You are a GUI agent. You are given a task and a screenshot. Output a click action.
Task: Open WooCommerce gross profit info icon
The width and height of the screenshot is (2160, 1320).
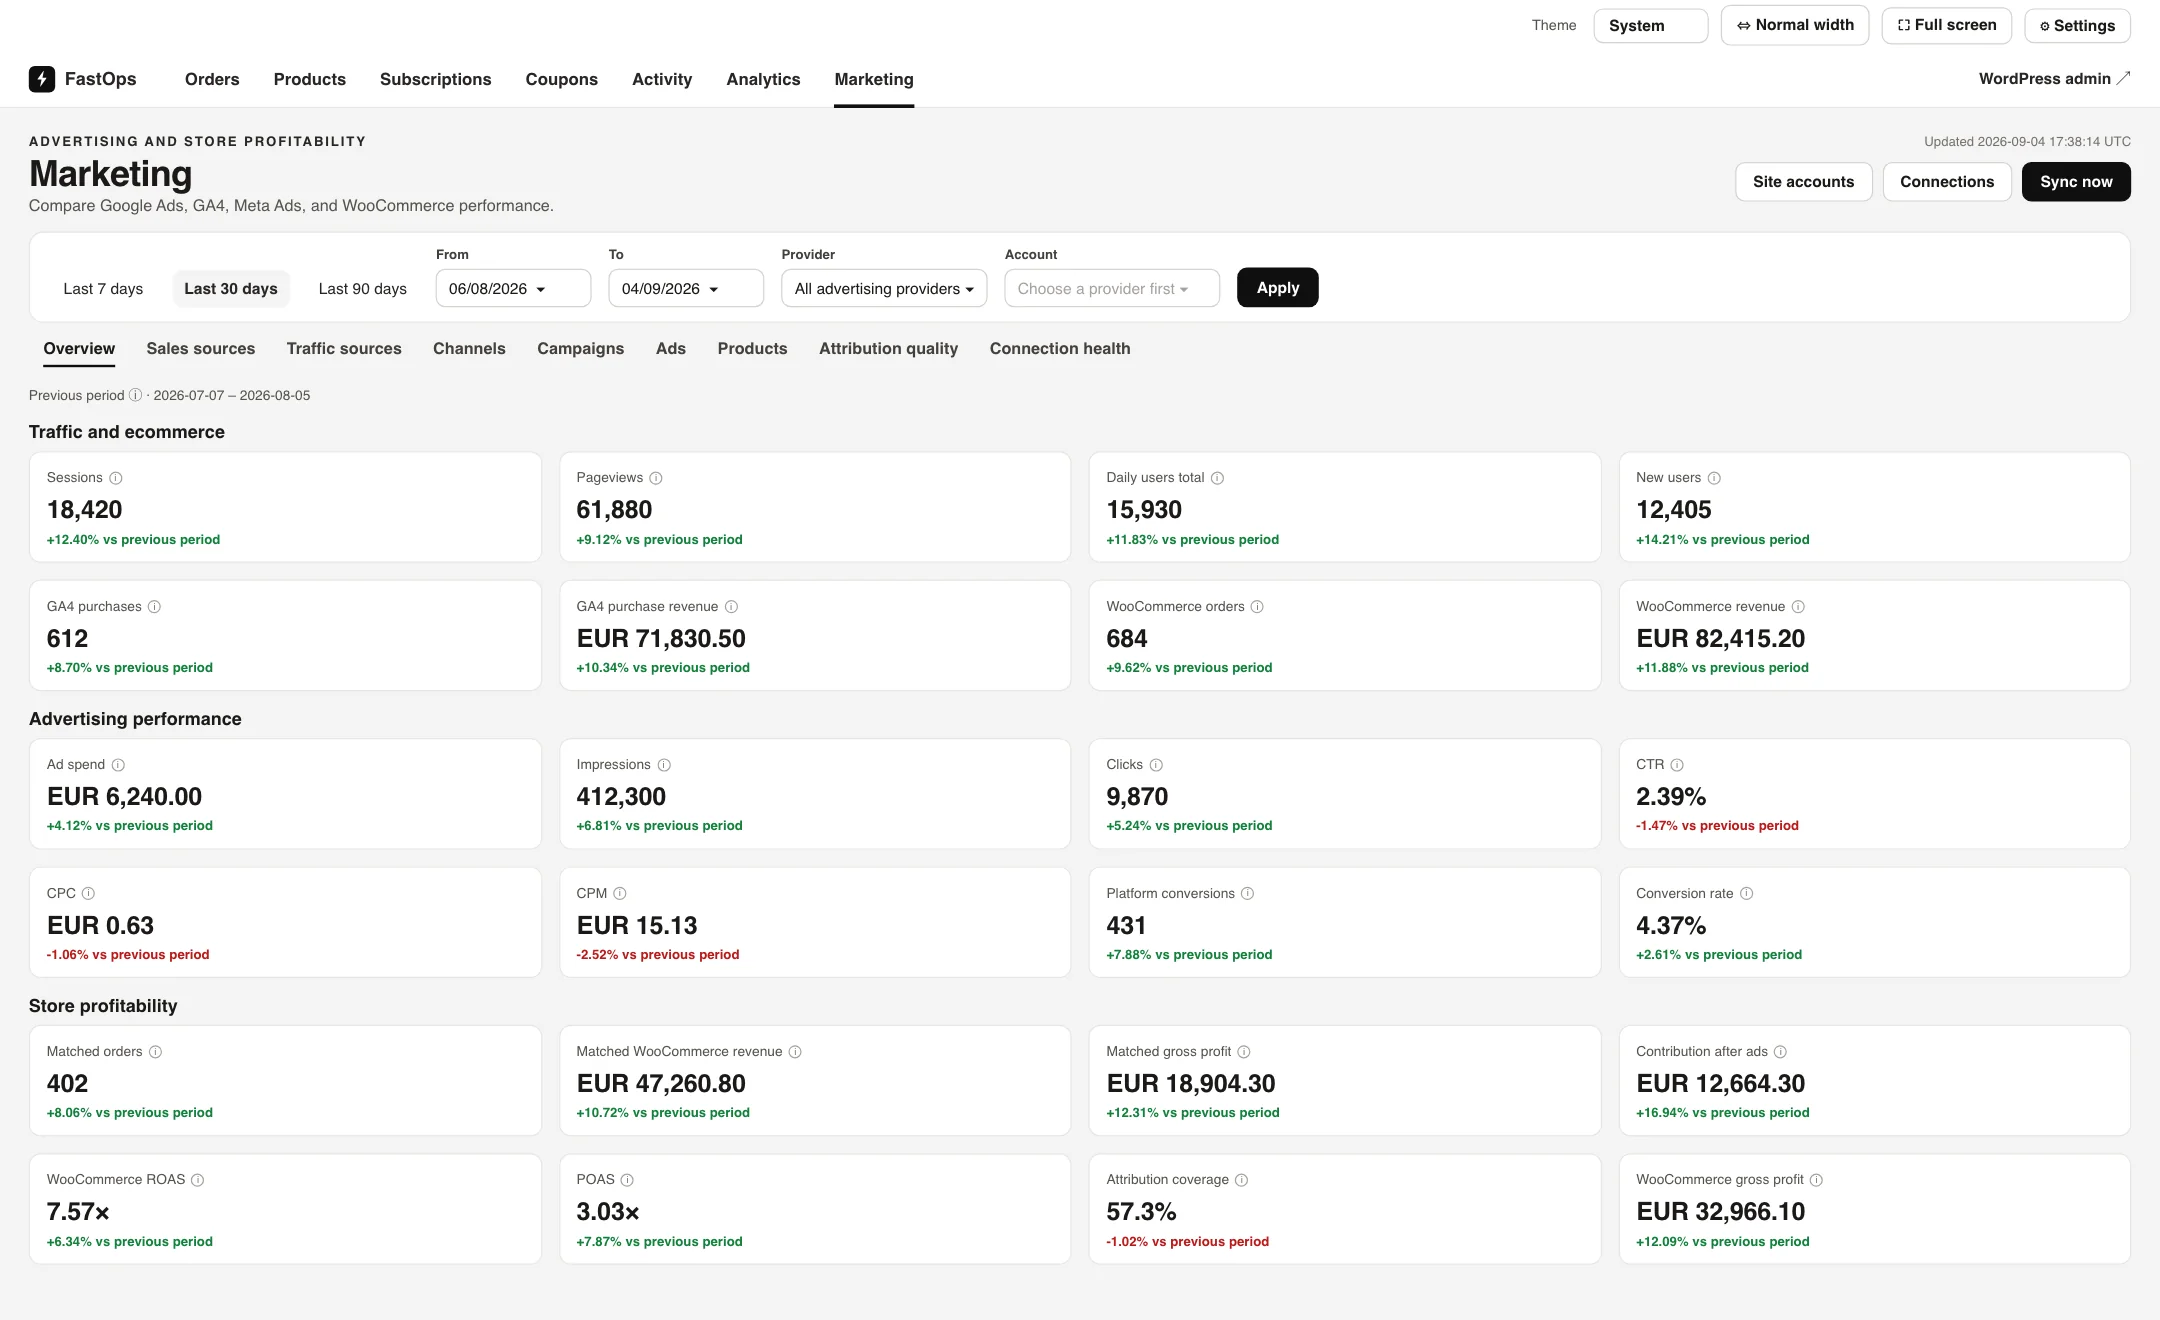[x=1817, y=1180]
